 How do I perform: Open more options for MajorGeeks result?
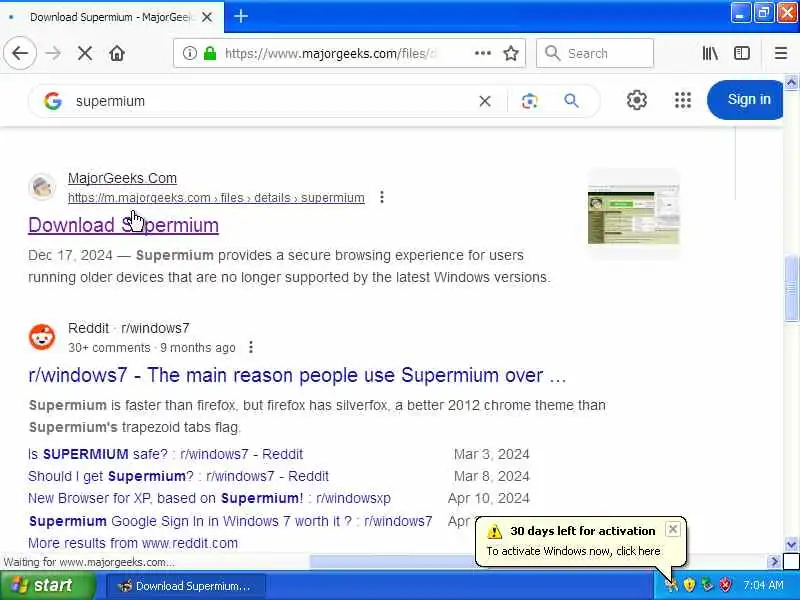(382, 197)
